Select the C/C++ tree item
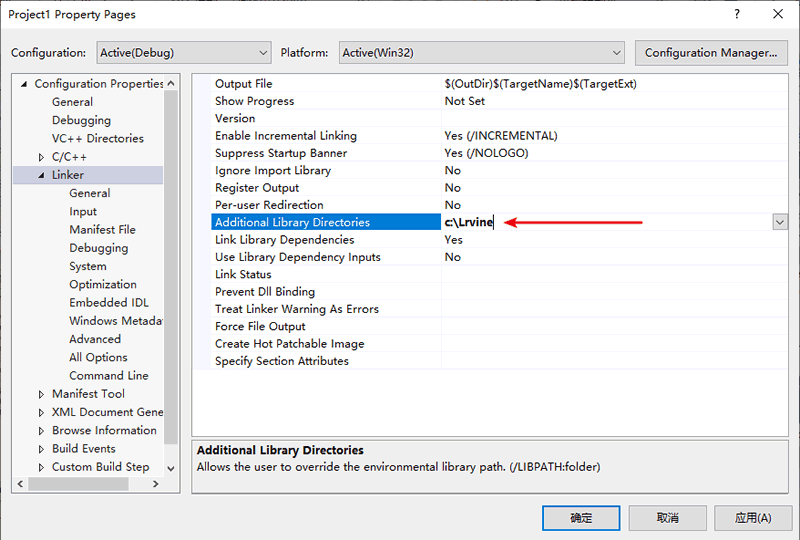Viewport: 800px width, 540px height. (x=69, y=157)
